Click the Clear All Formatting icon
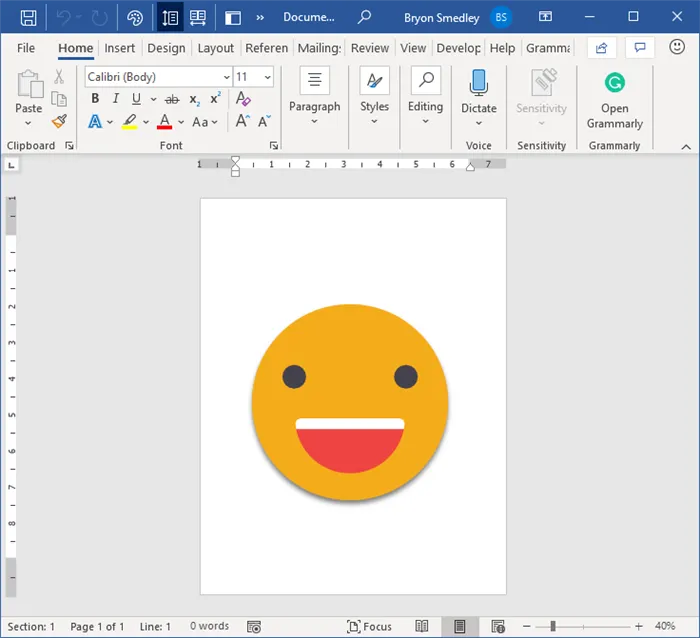The height and width of the screenshot is (638, 700). pyautogui.click(x=243, y=99)
